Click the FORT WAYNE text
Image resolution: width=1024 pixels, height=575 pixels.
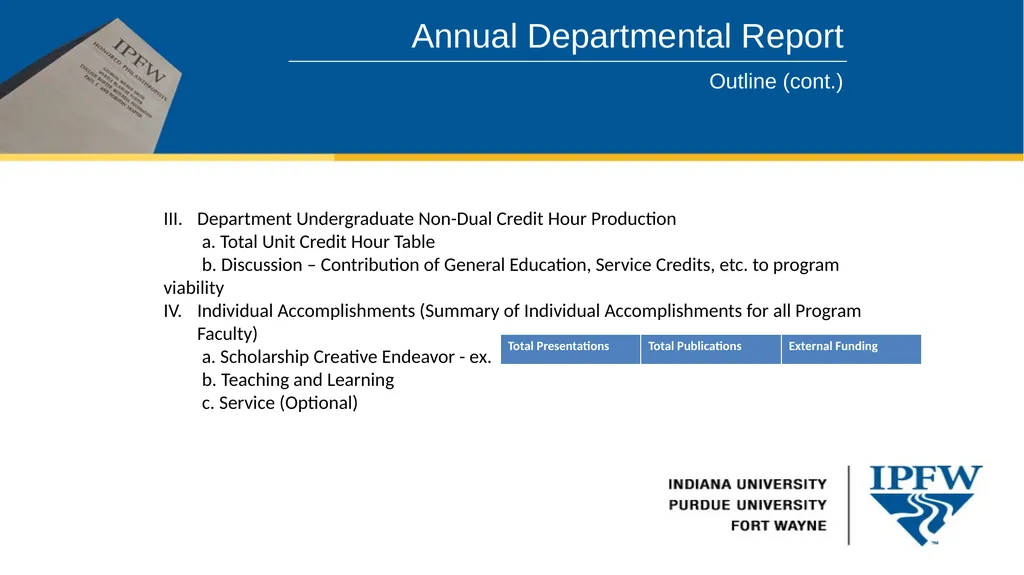[778, 525]
